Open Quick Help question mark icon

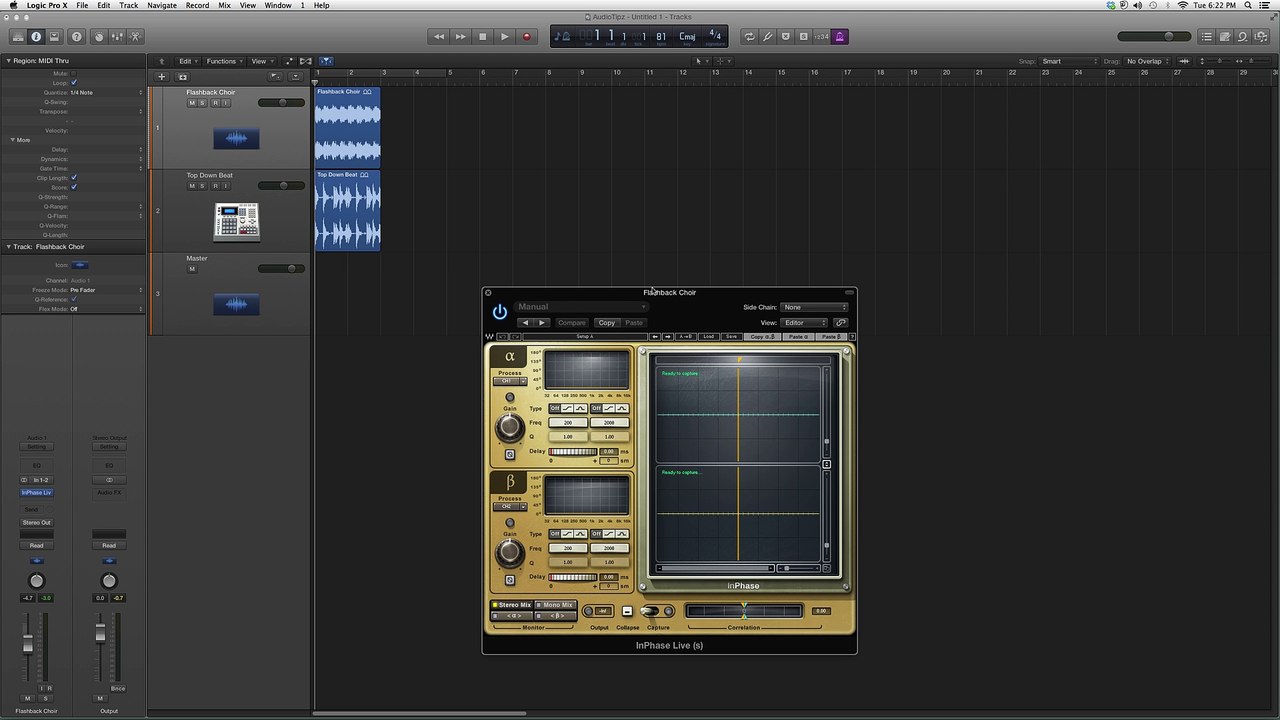coord(77,37)
